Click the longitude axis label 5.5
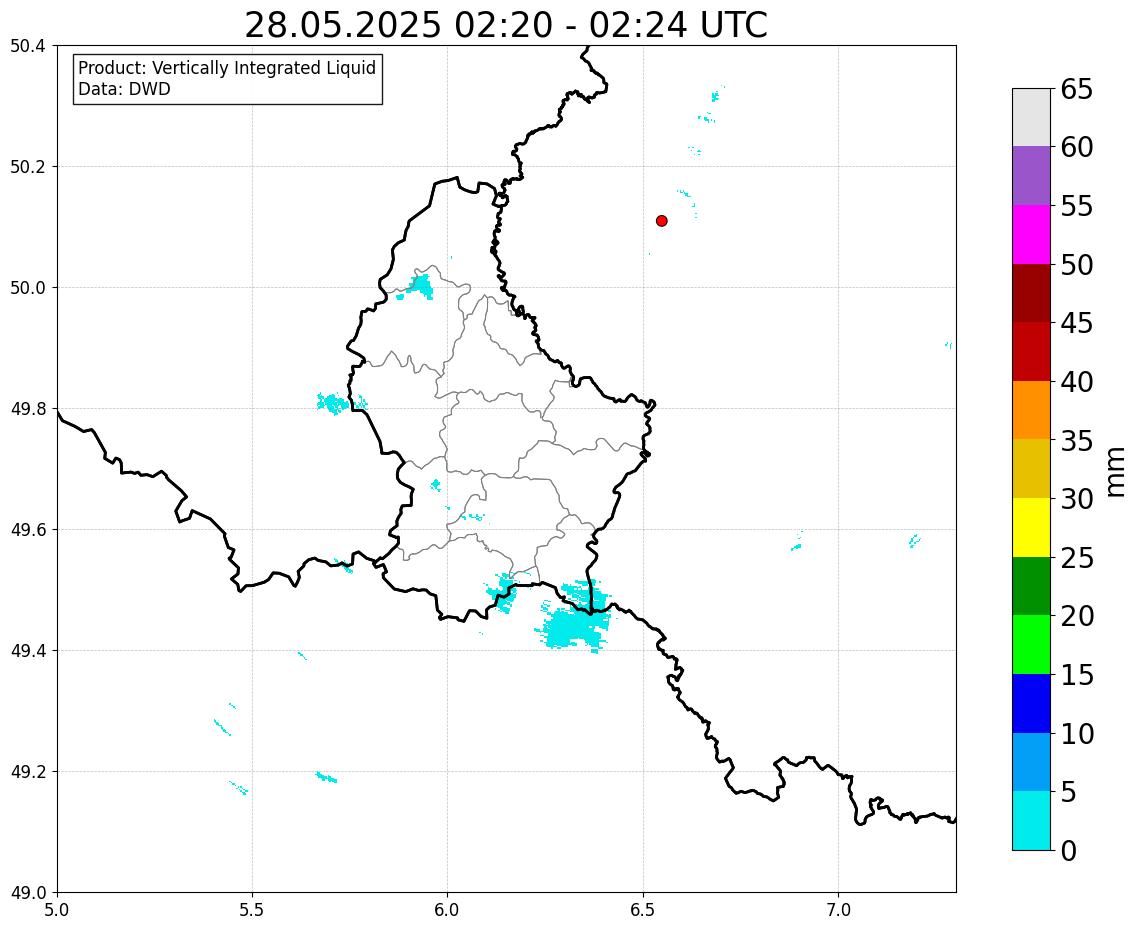 click(x=252, y=910)
